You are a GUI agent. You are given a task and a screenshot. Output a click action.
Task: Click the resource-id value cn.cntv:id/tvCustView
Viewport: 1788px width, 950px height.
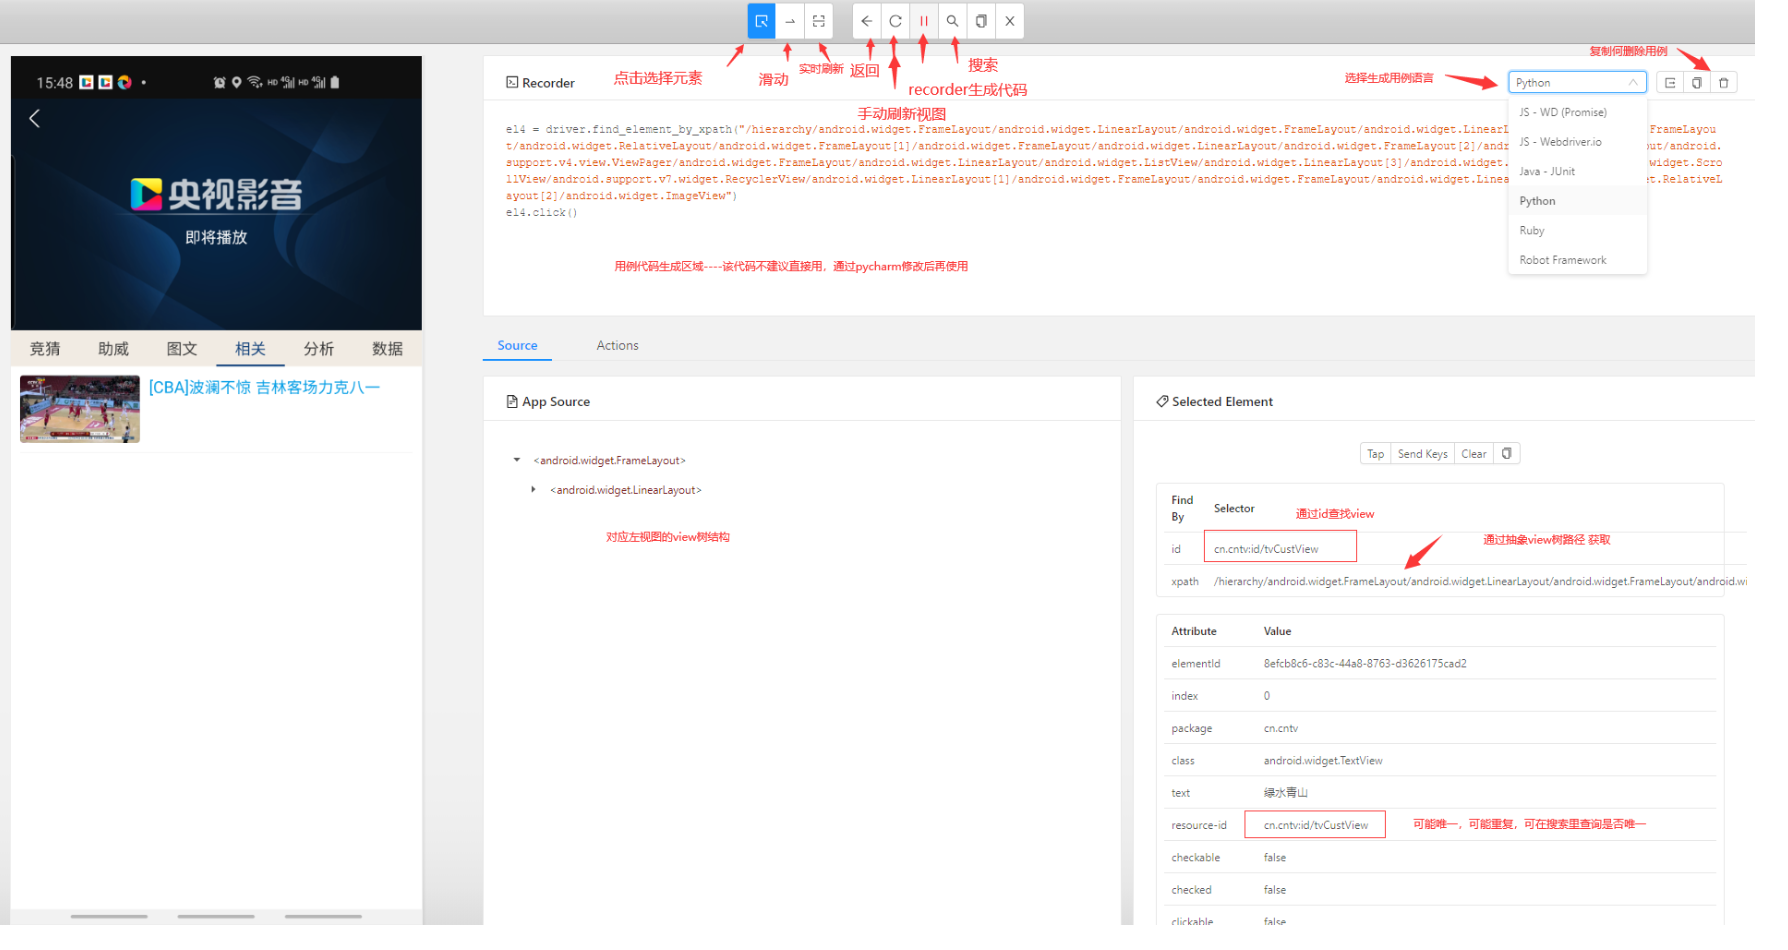click(1315, 825)
